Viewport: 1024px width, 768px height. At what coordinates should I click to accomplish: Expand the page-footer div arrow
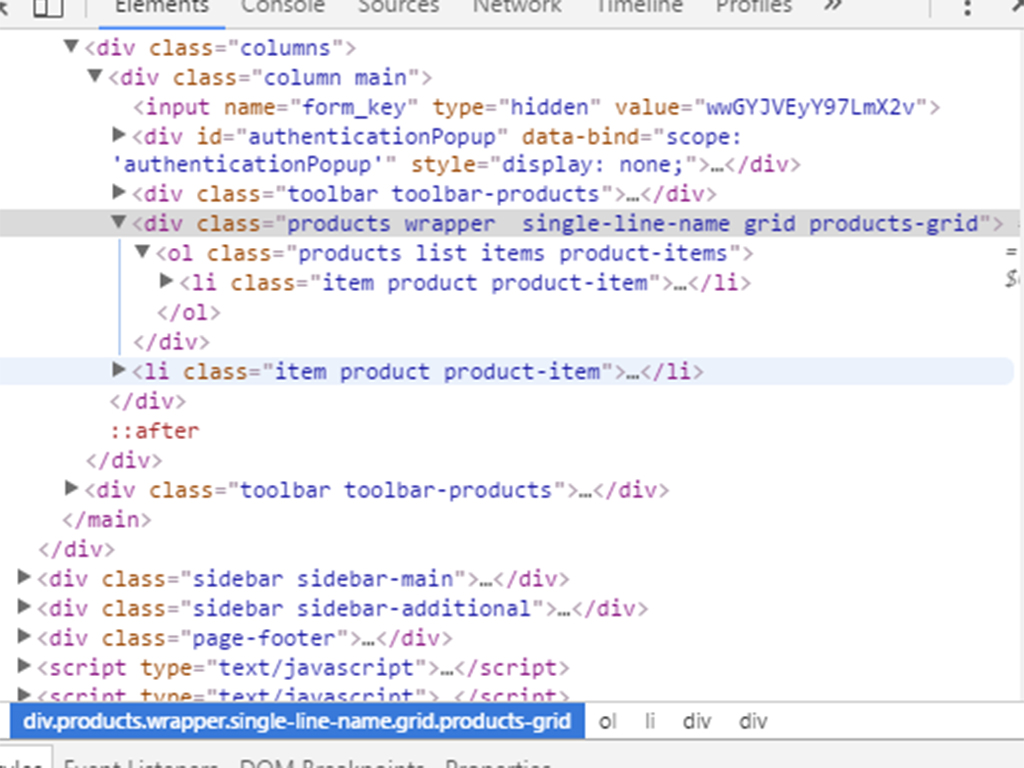[x=25, y=637]
